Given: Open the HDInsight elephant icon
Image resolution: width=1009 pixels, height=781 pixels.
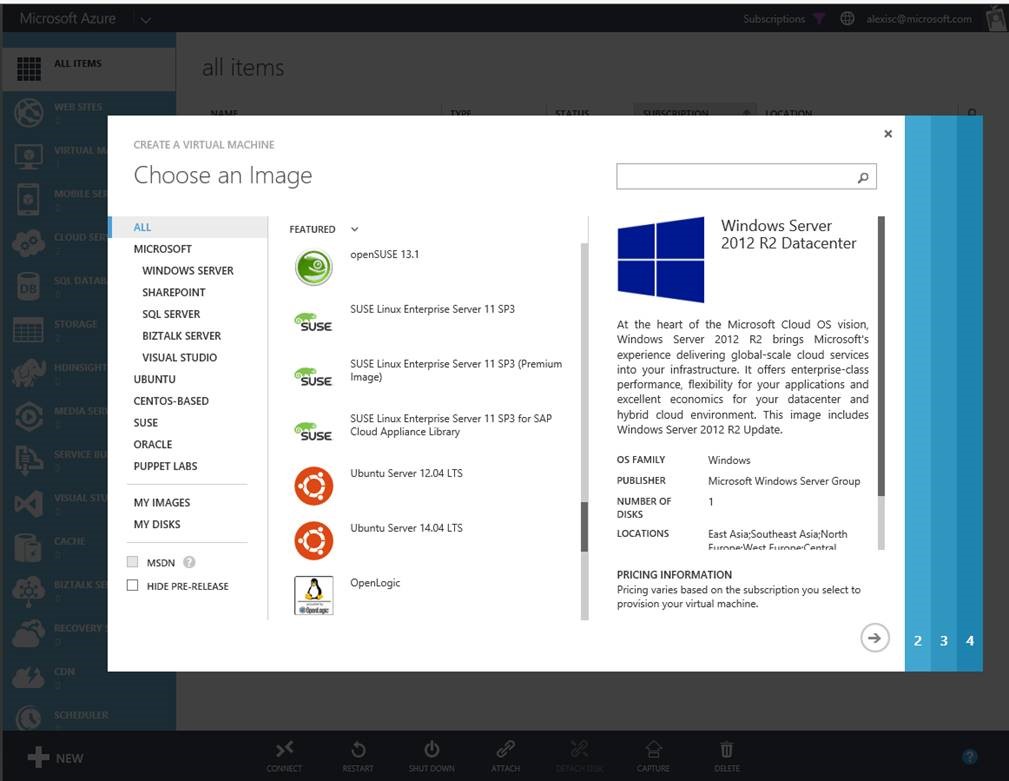Looking at the screenshot, I should [28, 373].
